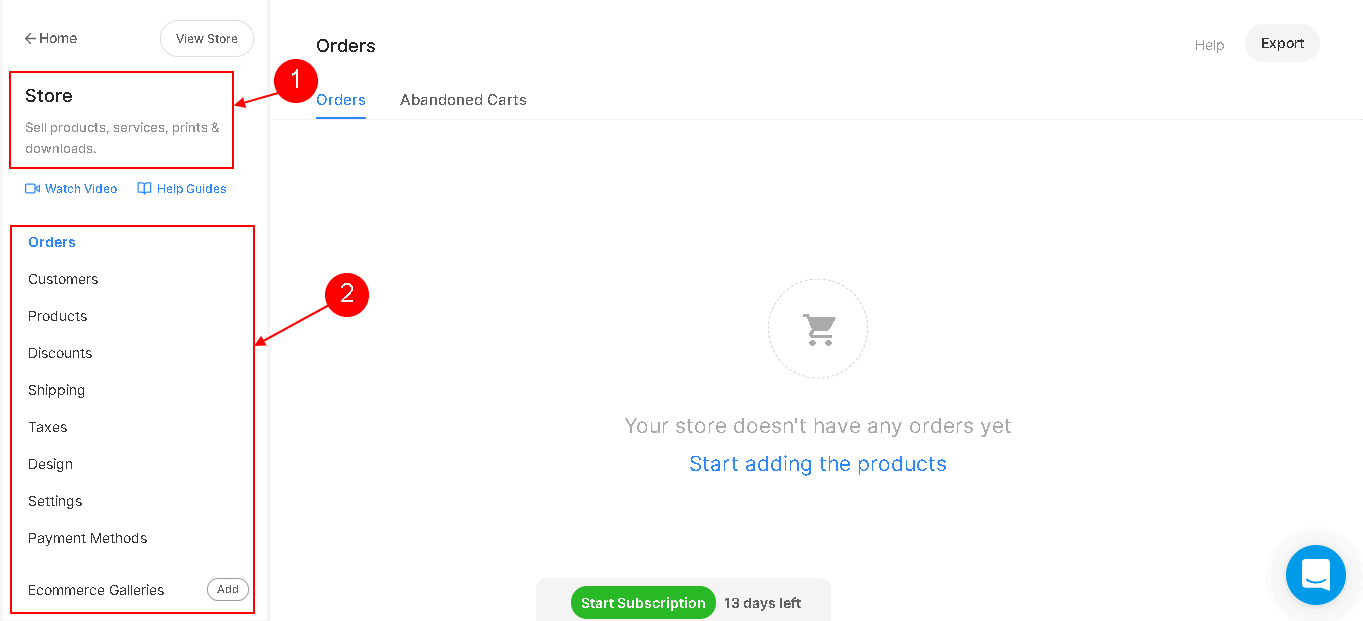This screenshot has width=1363, height=621.
Task: Select the Orders tab
Action: click(x=341, y=100)
